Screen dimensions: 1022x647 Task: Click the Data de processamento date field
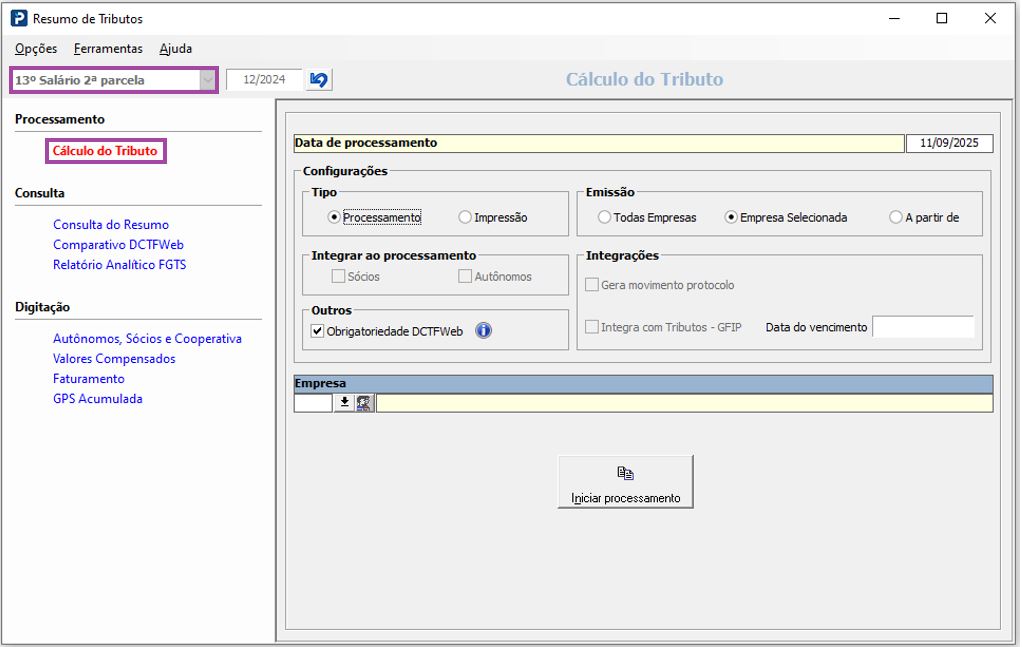point(949,143)
